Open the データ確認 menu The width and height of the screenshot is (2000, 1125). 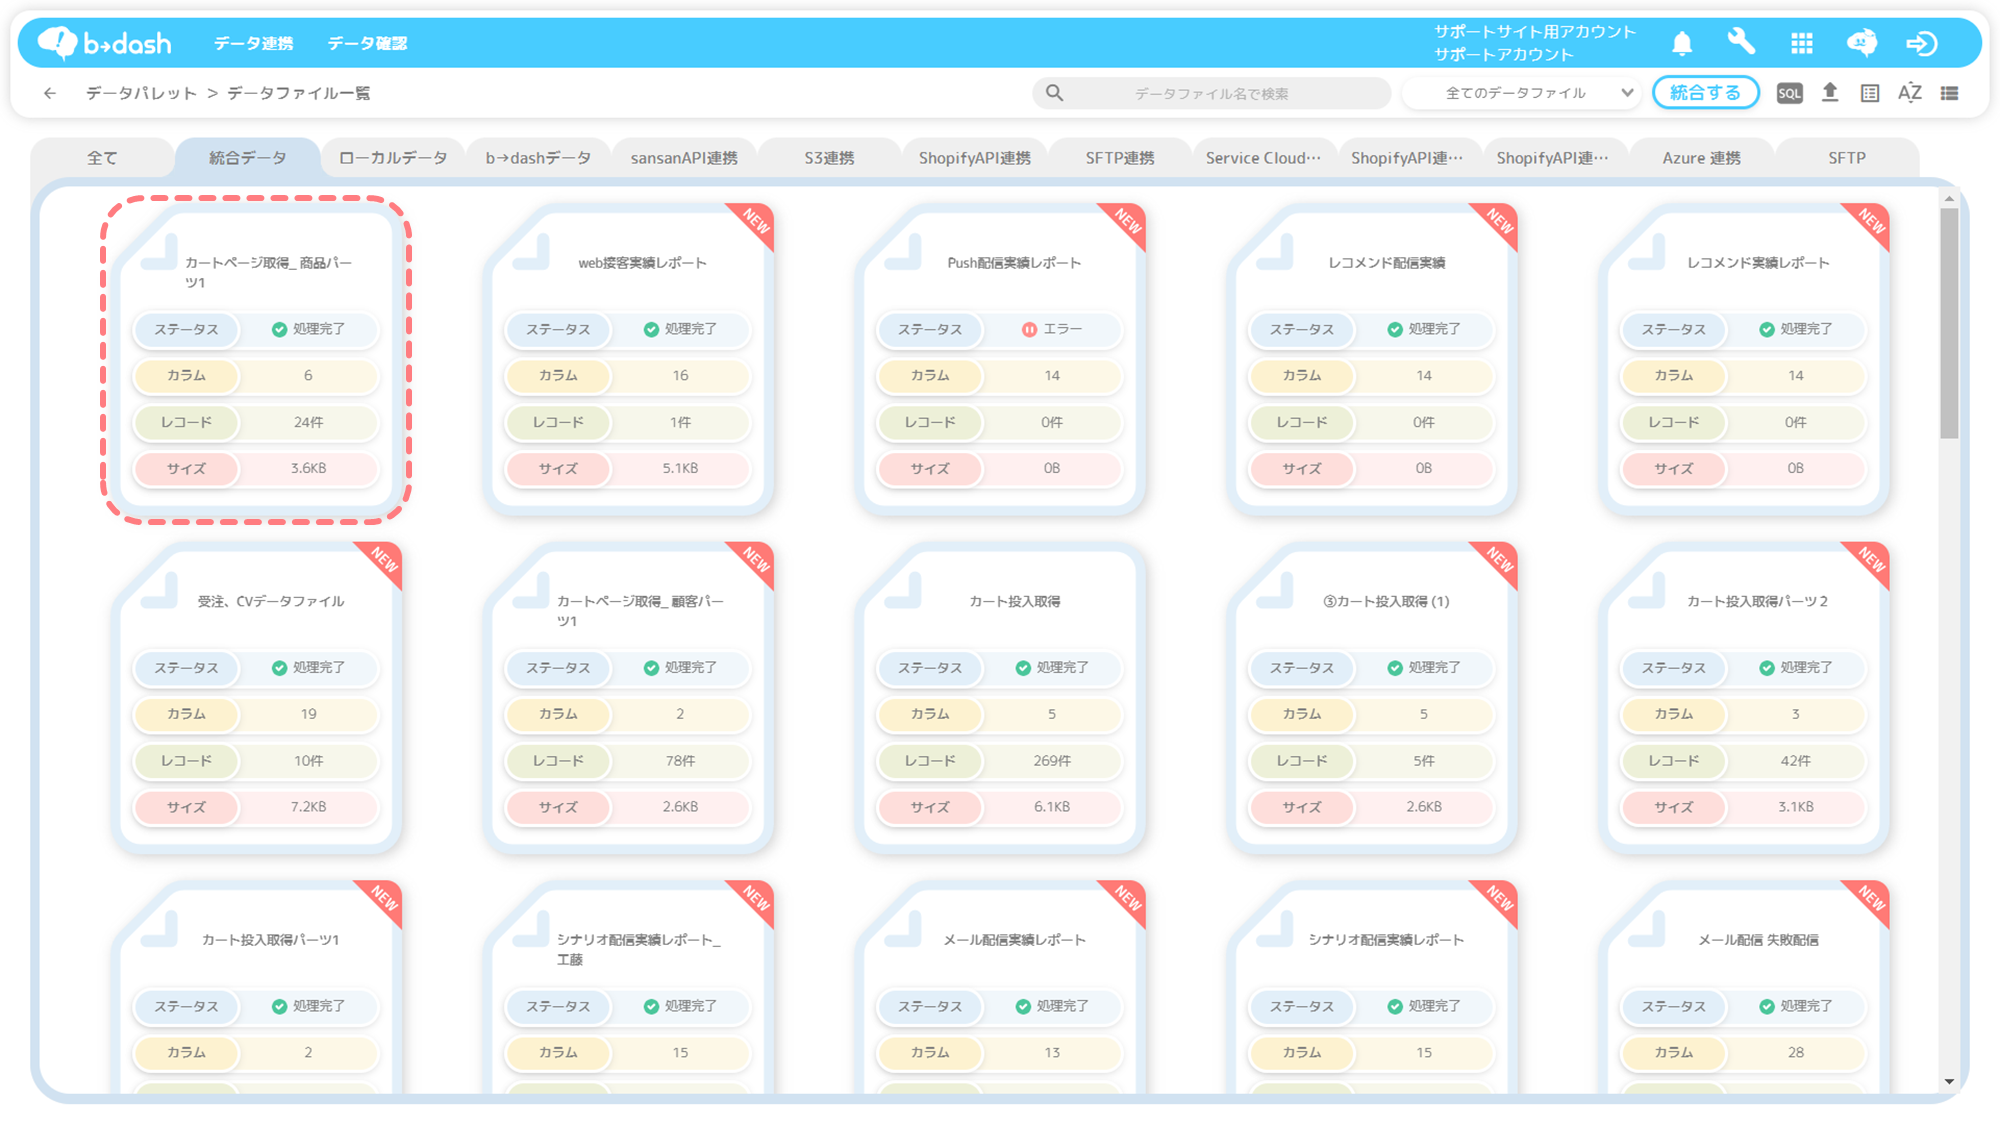[x=367, y=43]
